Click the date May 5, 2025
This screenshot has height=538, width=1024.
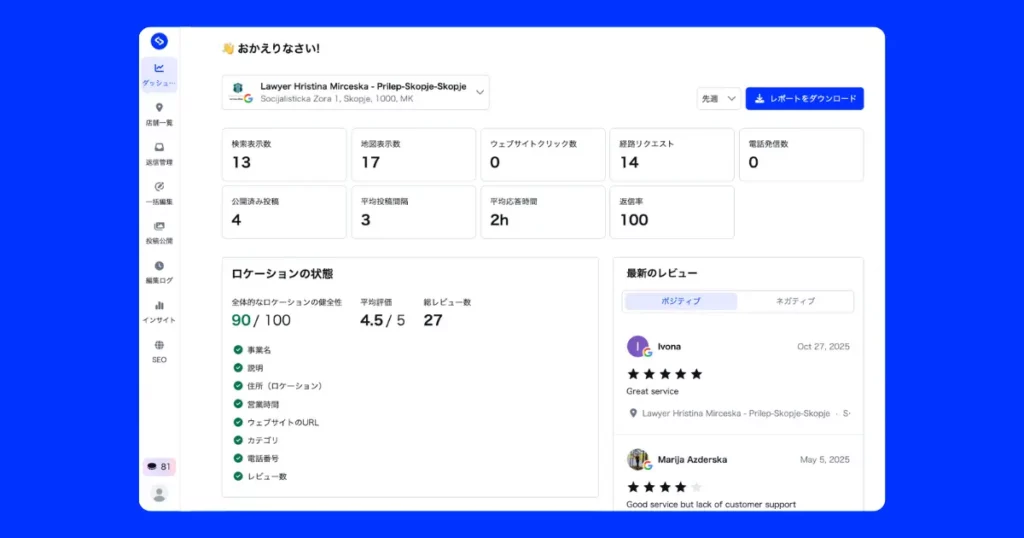[825, 460]
